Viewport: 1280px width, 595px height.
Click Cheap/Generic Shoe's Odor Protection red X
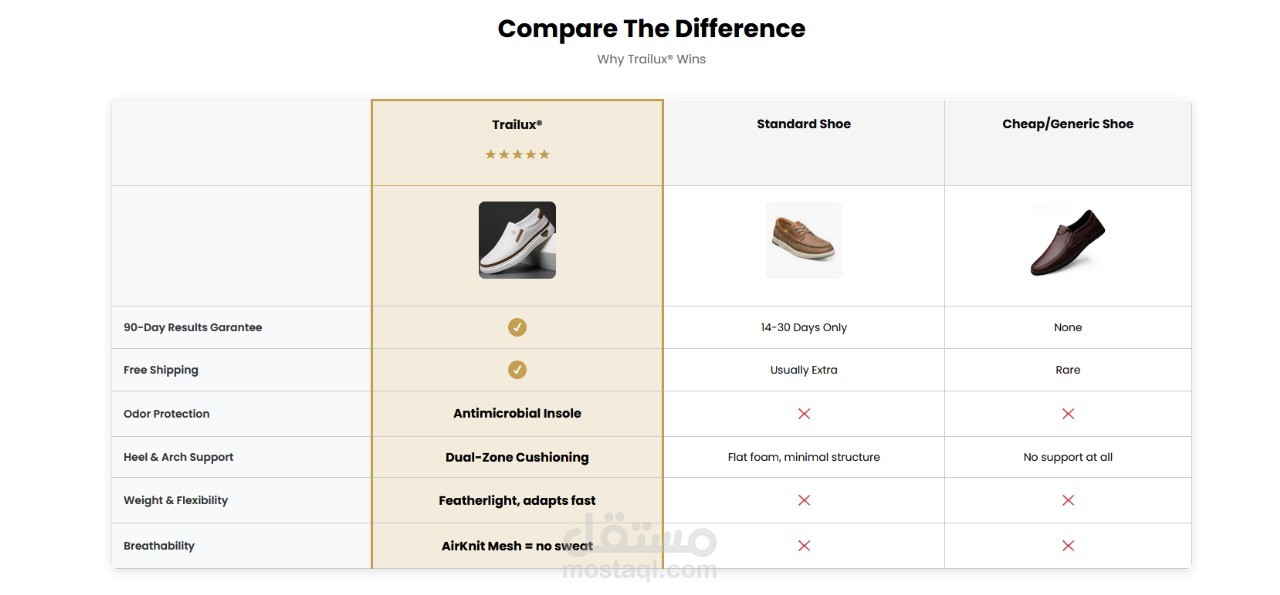(x=1068, y=413)
